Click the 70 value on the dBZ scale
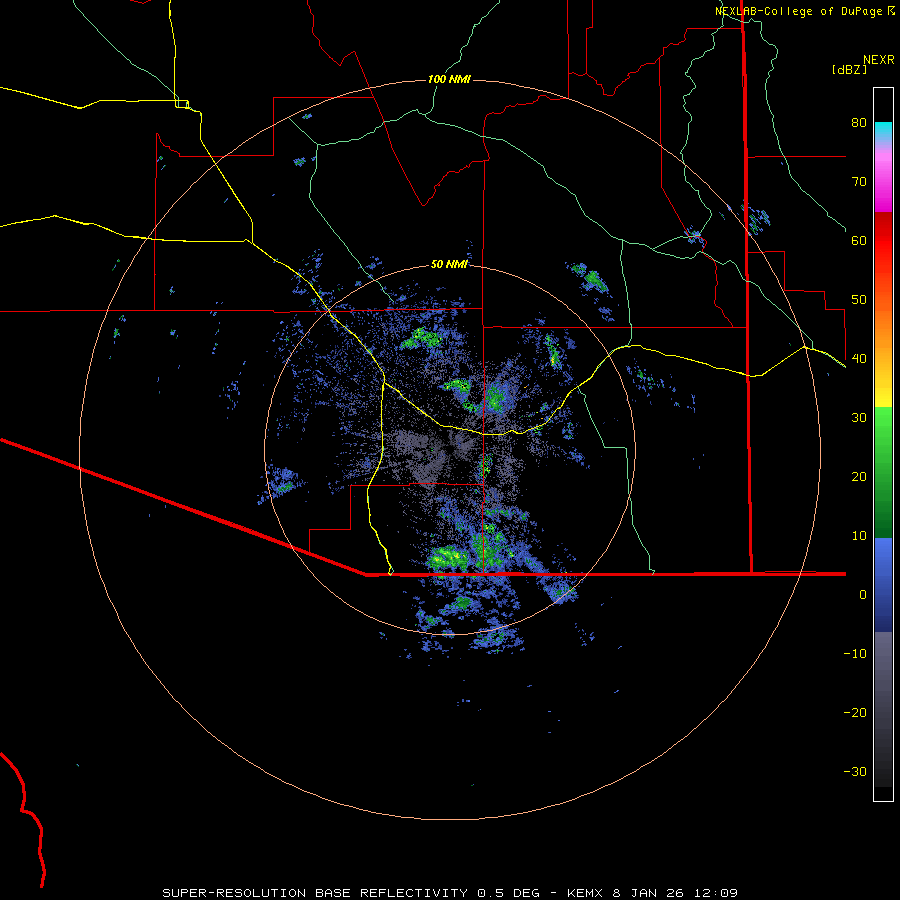Viewport: 900px width, 900px height. pyautogui.click(x=859, y=182)
